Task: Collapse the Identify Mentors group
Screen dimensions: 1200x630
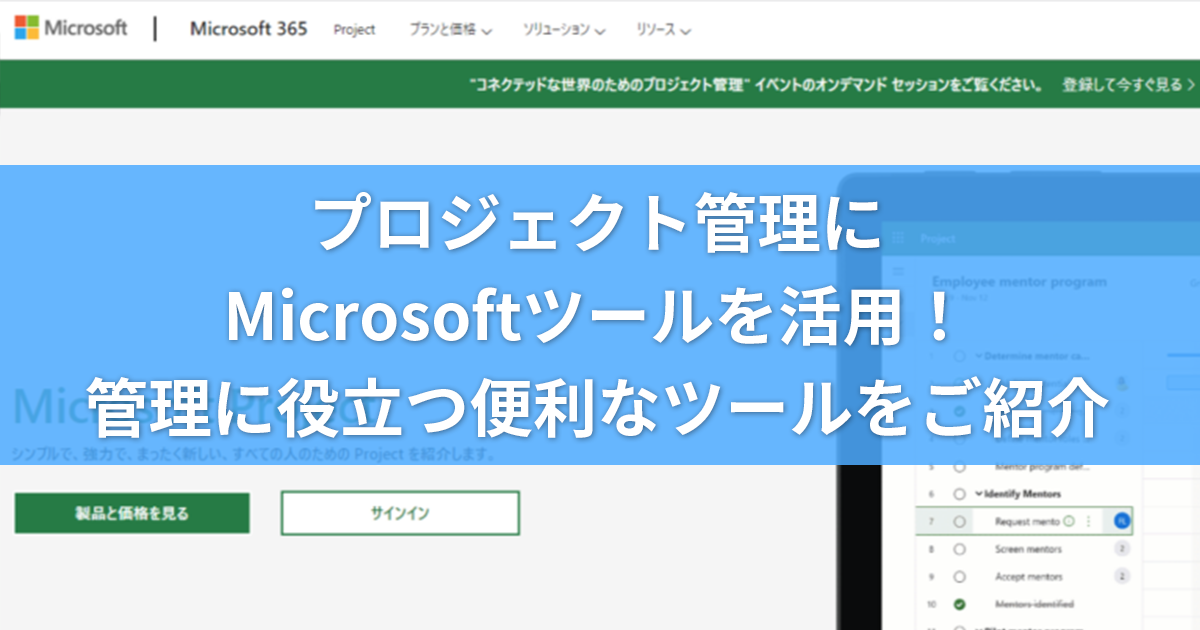Action: pos(978,494)
